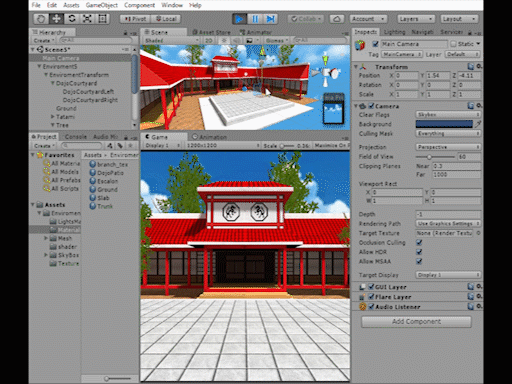Open Hierarchy Create dropdown
The image size is (512, 384).
[43, 40]
